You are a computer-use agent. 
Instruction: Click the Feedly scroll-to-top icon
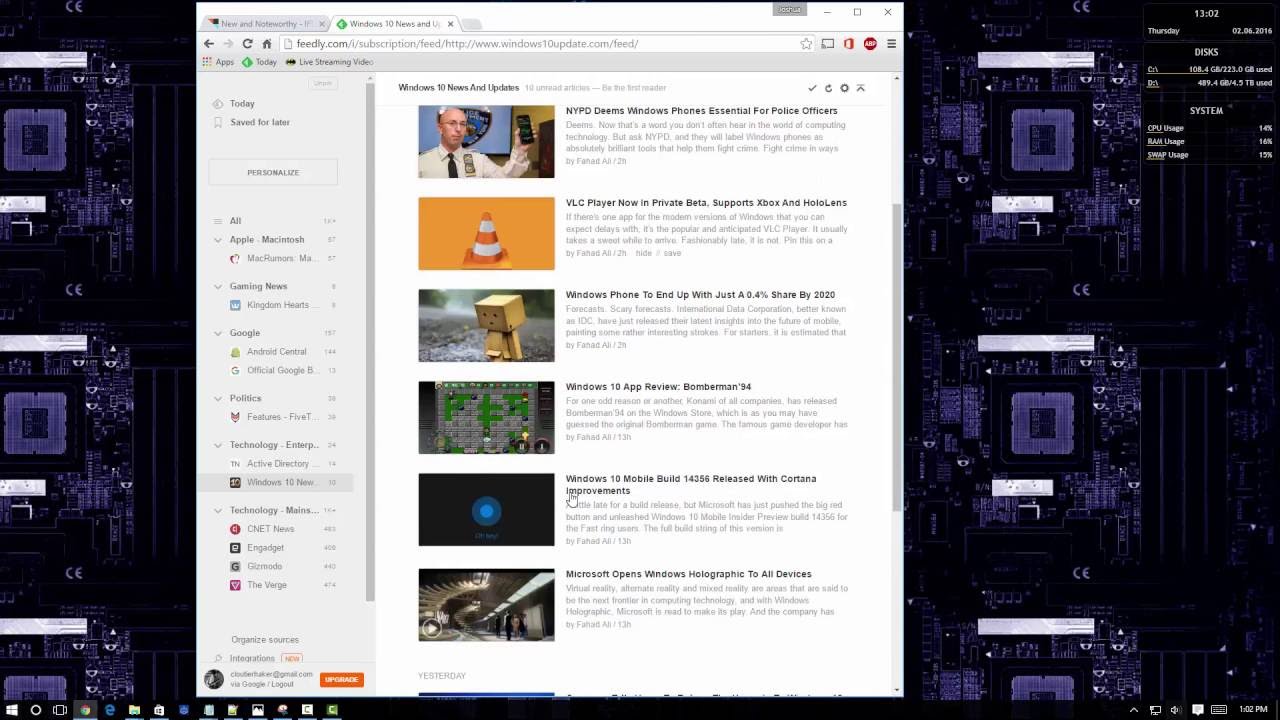(860, 88)
